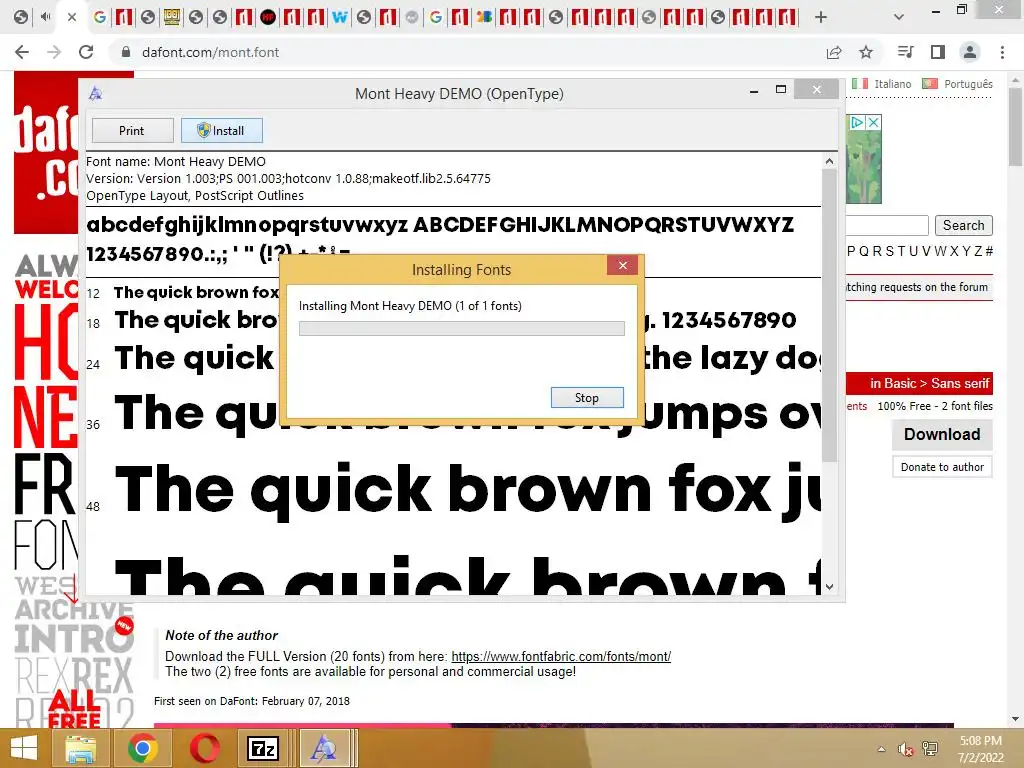
Task: Open a new browser tab
Action: tap(821, 17)
